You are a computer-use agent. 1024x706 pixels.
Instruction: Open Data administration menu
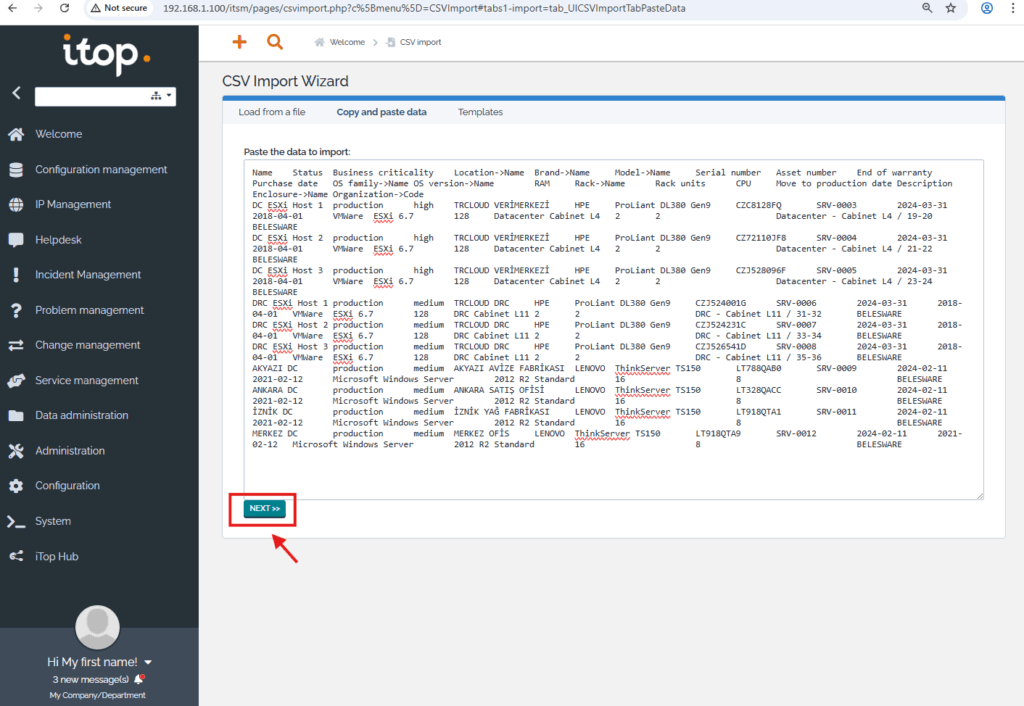tap(81, 415)
